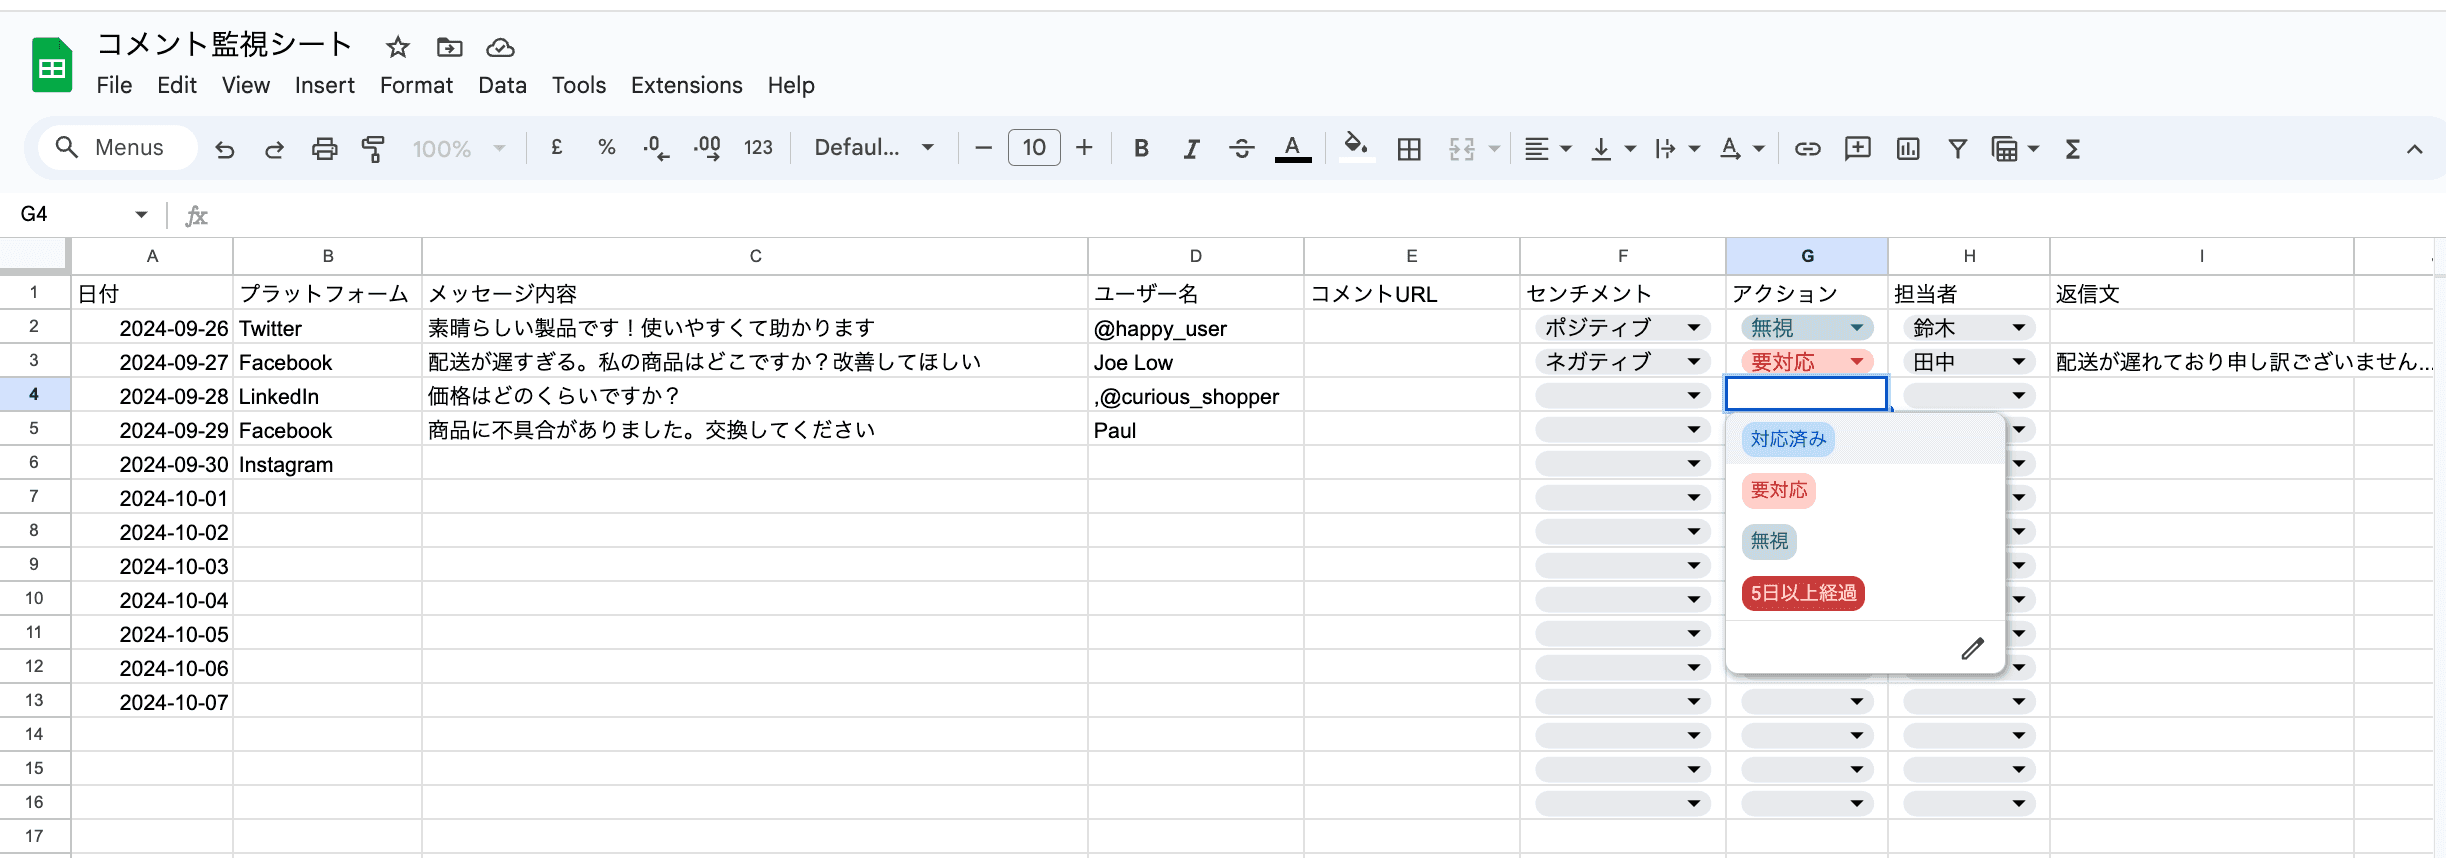2446x858 pixels.
Task: Create a filter using funnel icon
Action: coord(1957,149)
